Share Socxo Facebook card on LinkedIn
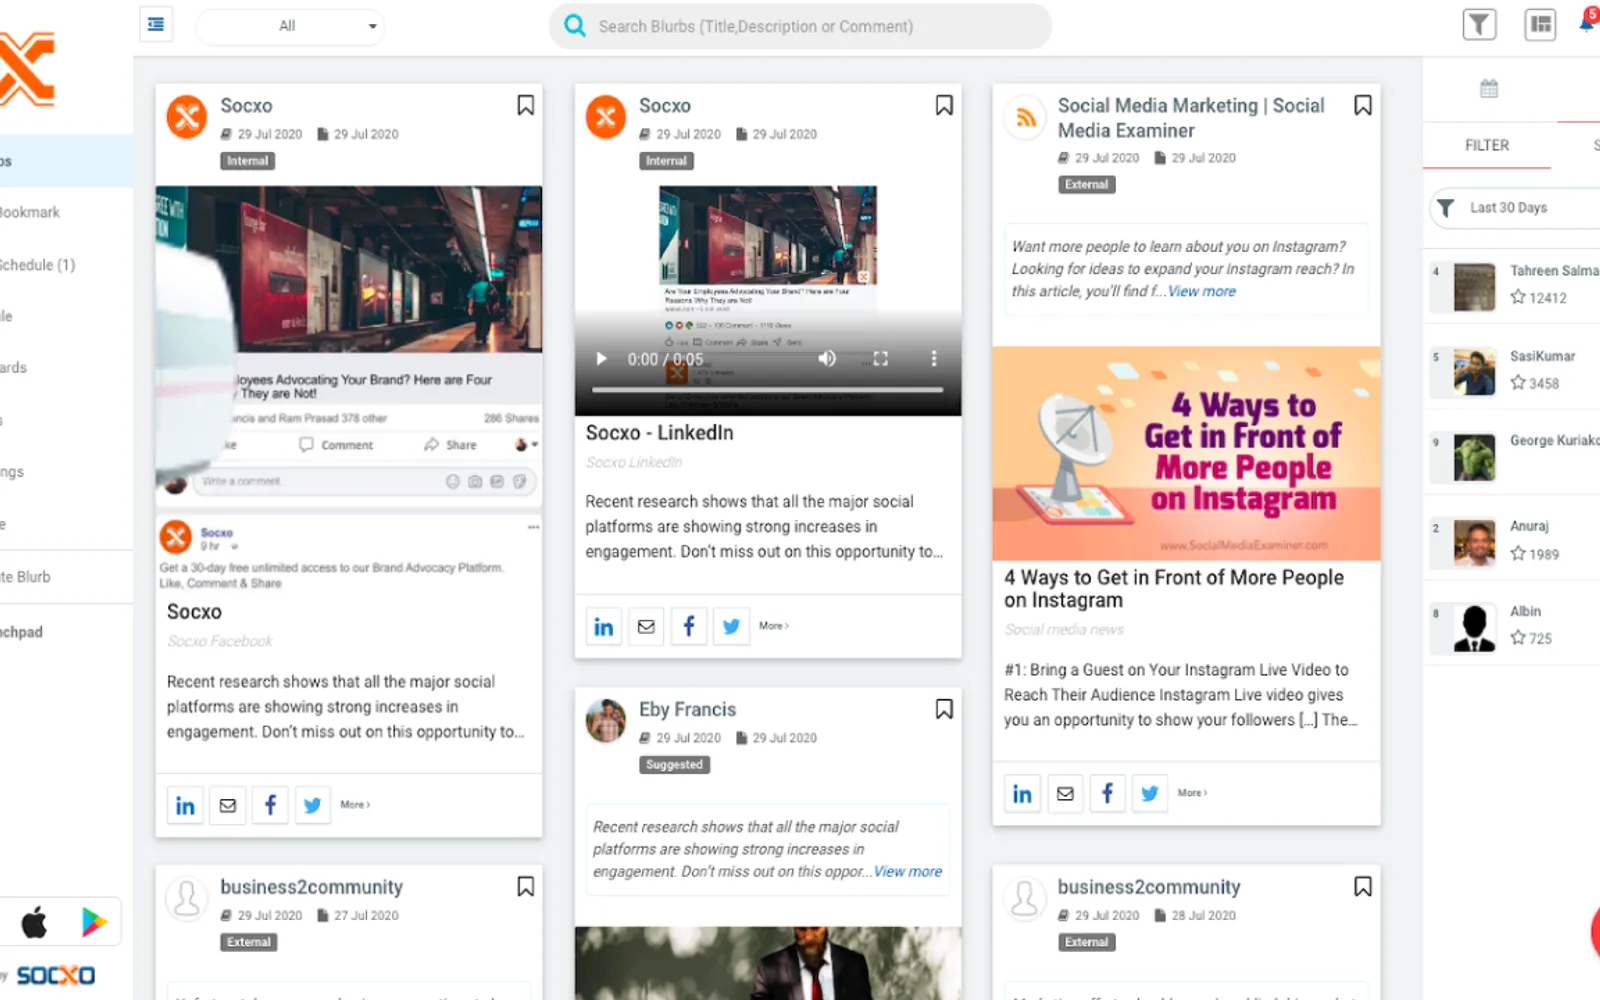The height and width of the screenshot is (1000, 1600). (x=185, y=805)
